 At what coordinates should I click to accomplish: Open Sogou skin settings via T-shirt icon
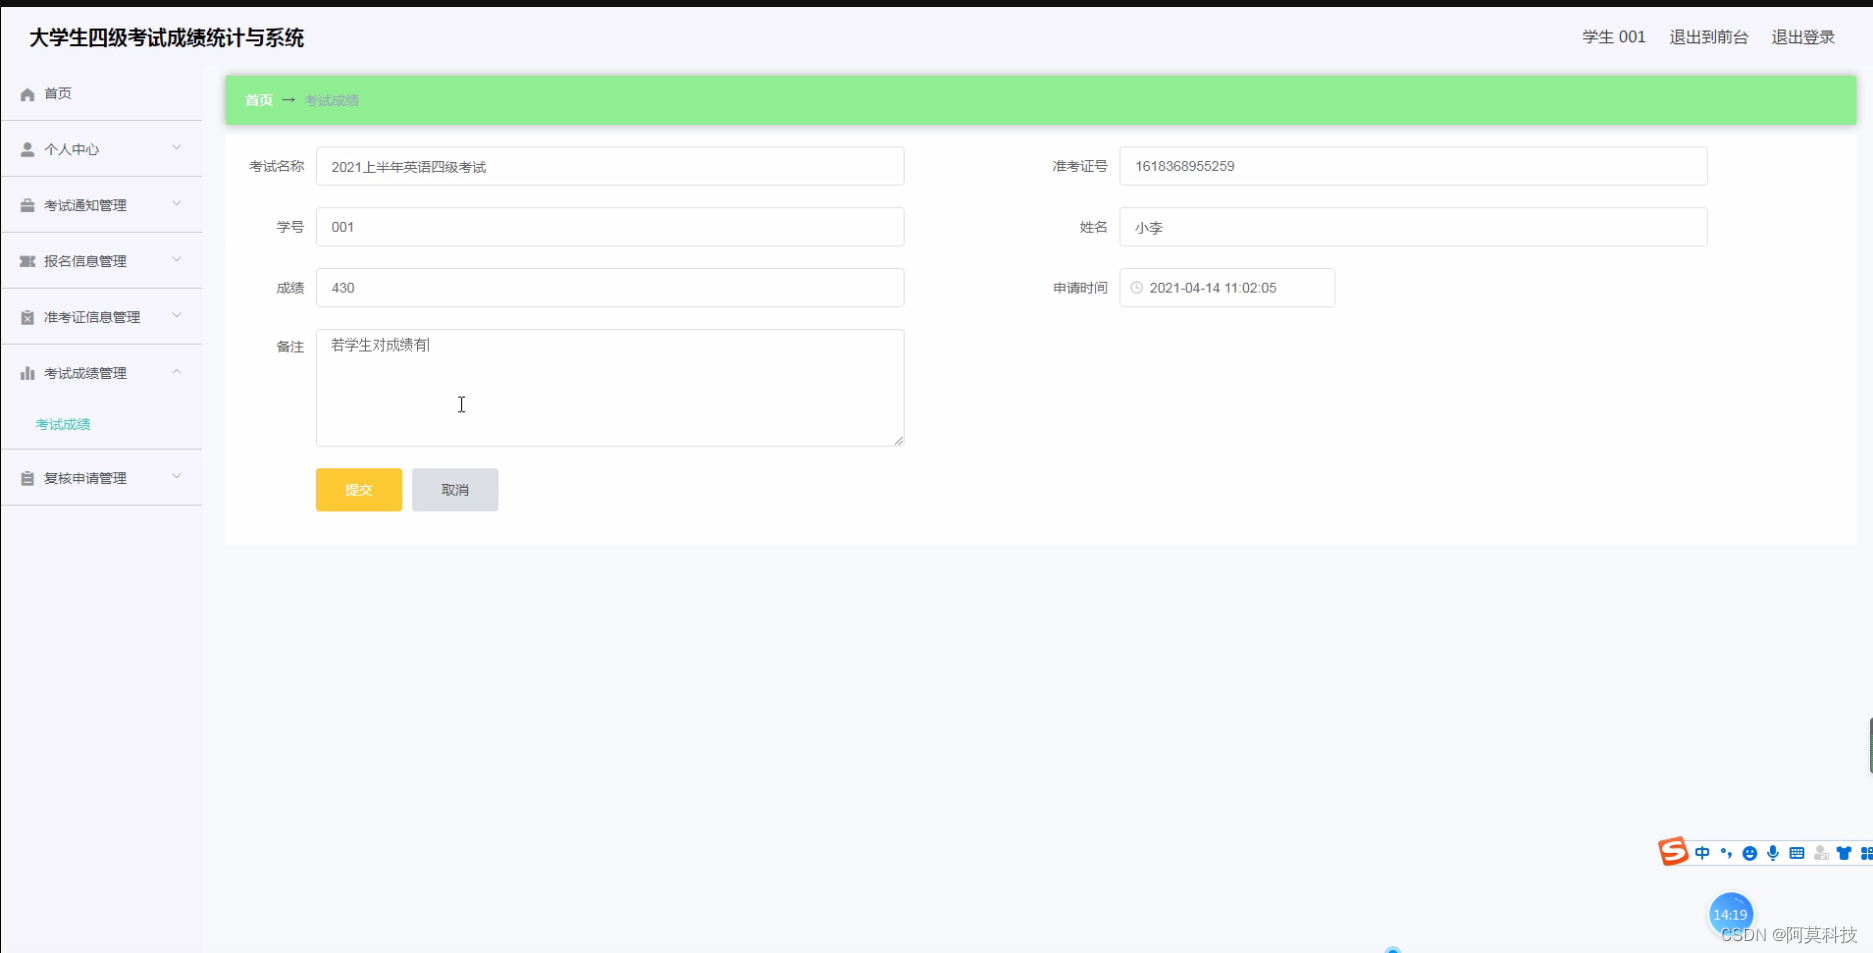coord(1843,852)
